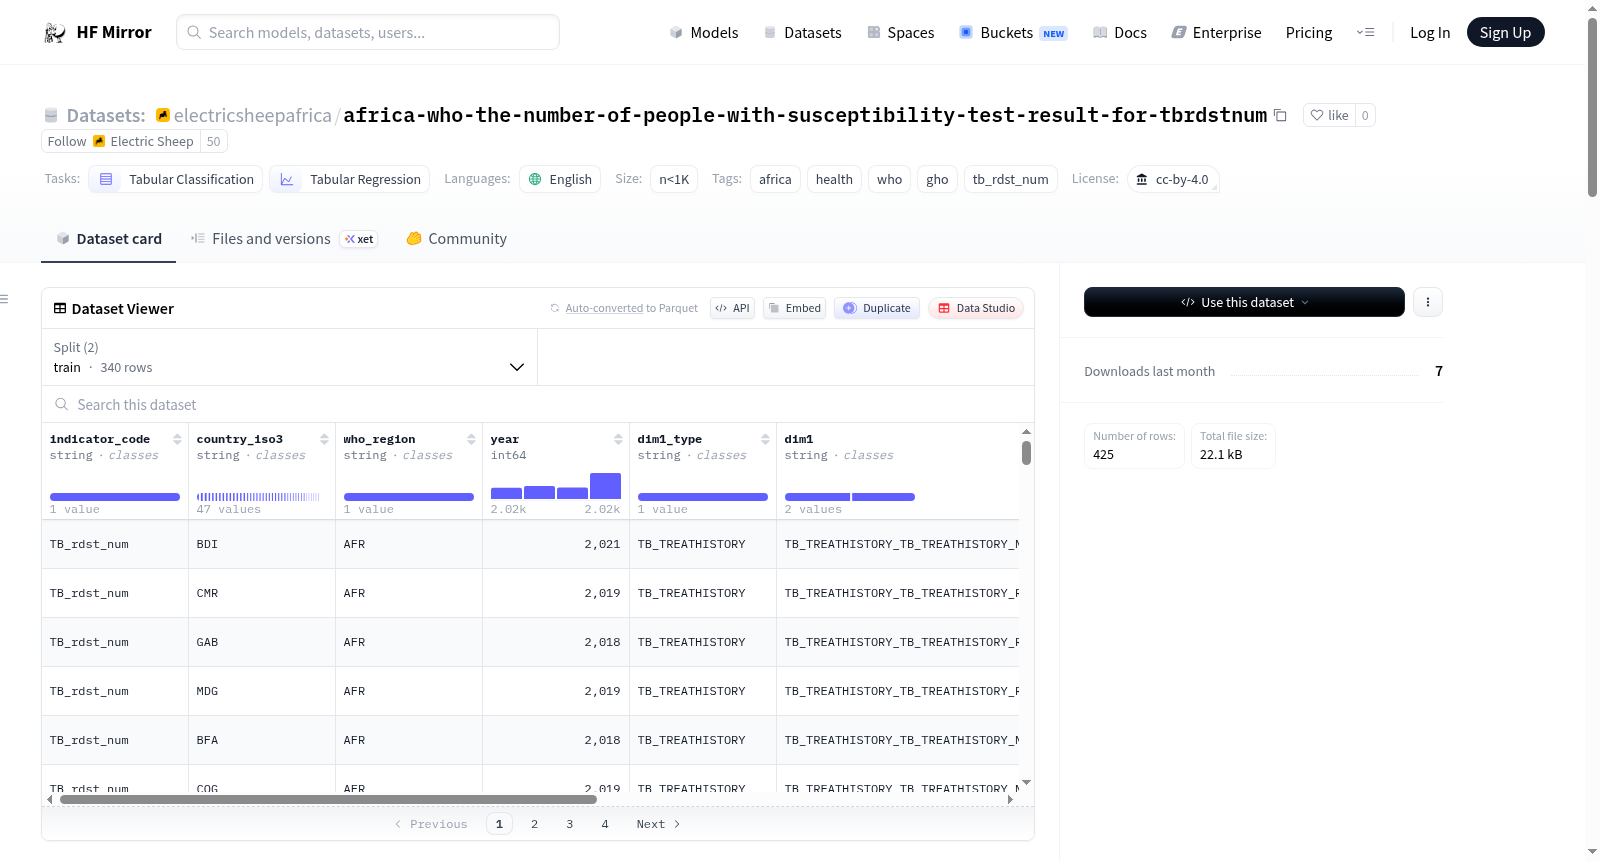Click the Dataset Viewer table icon
The width and height of the screenshot is (1600, 861).
point(60,308)
